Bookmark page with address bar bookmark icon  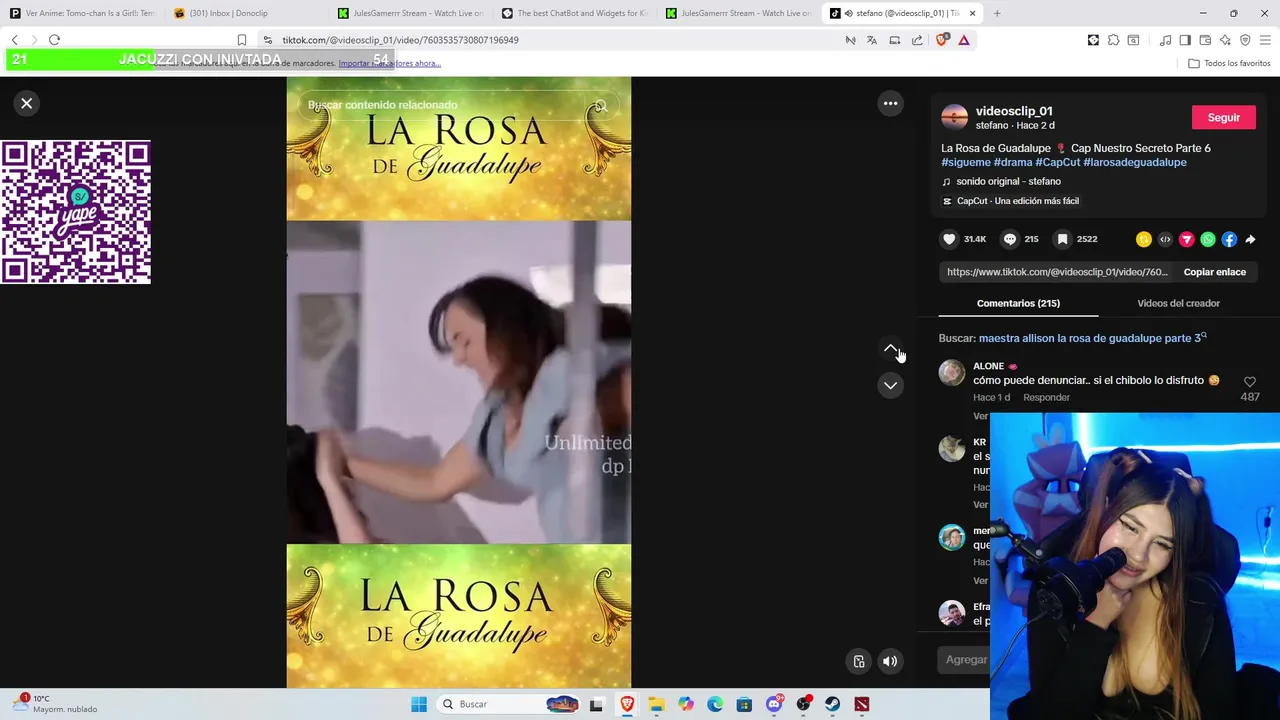coord(241,40)
